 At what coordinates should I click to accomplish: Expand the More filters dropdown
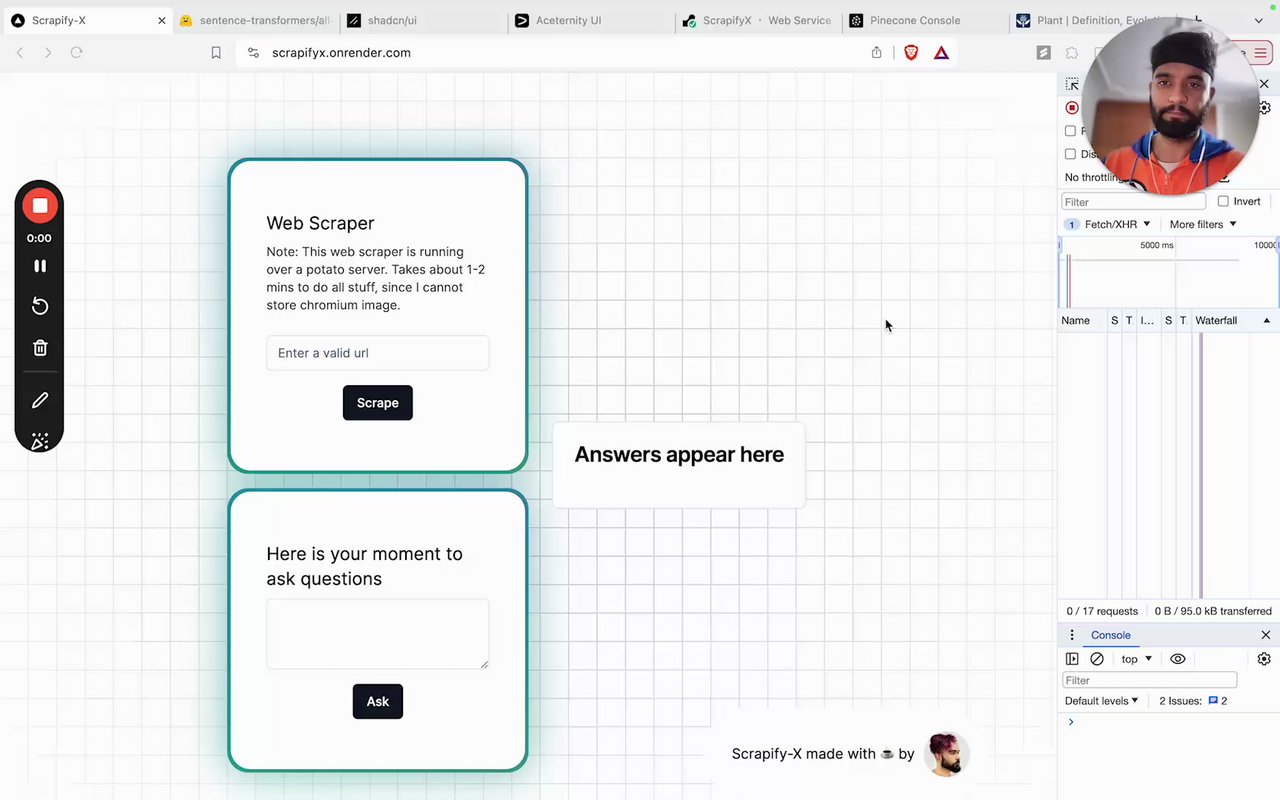(1203, 224)
